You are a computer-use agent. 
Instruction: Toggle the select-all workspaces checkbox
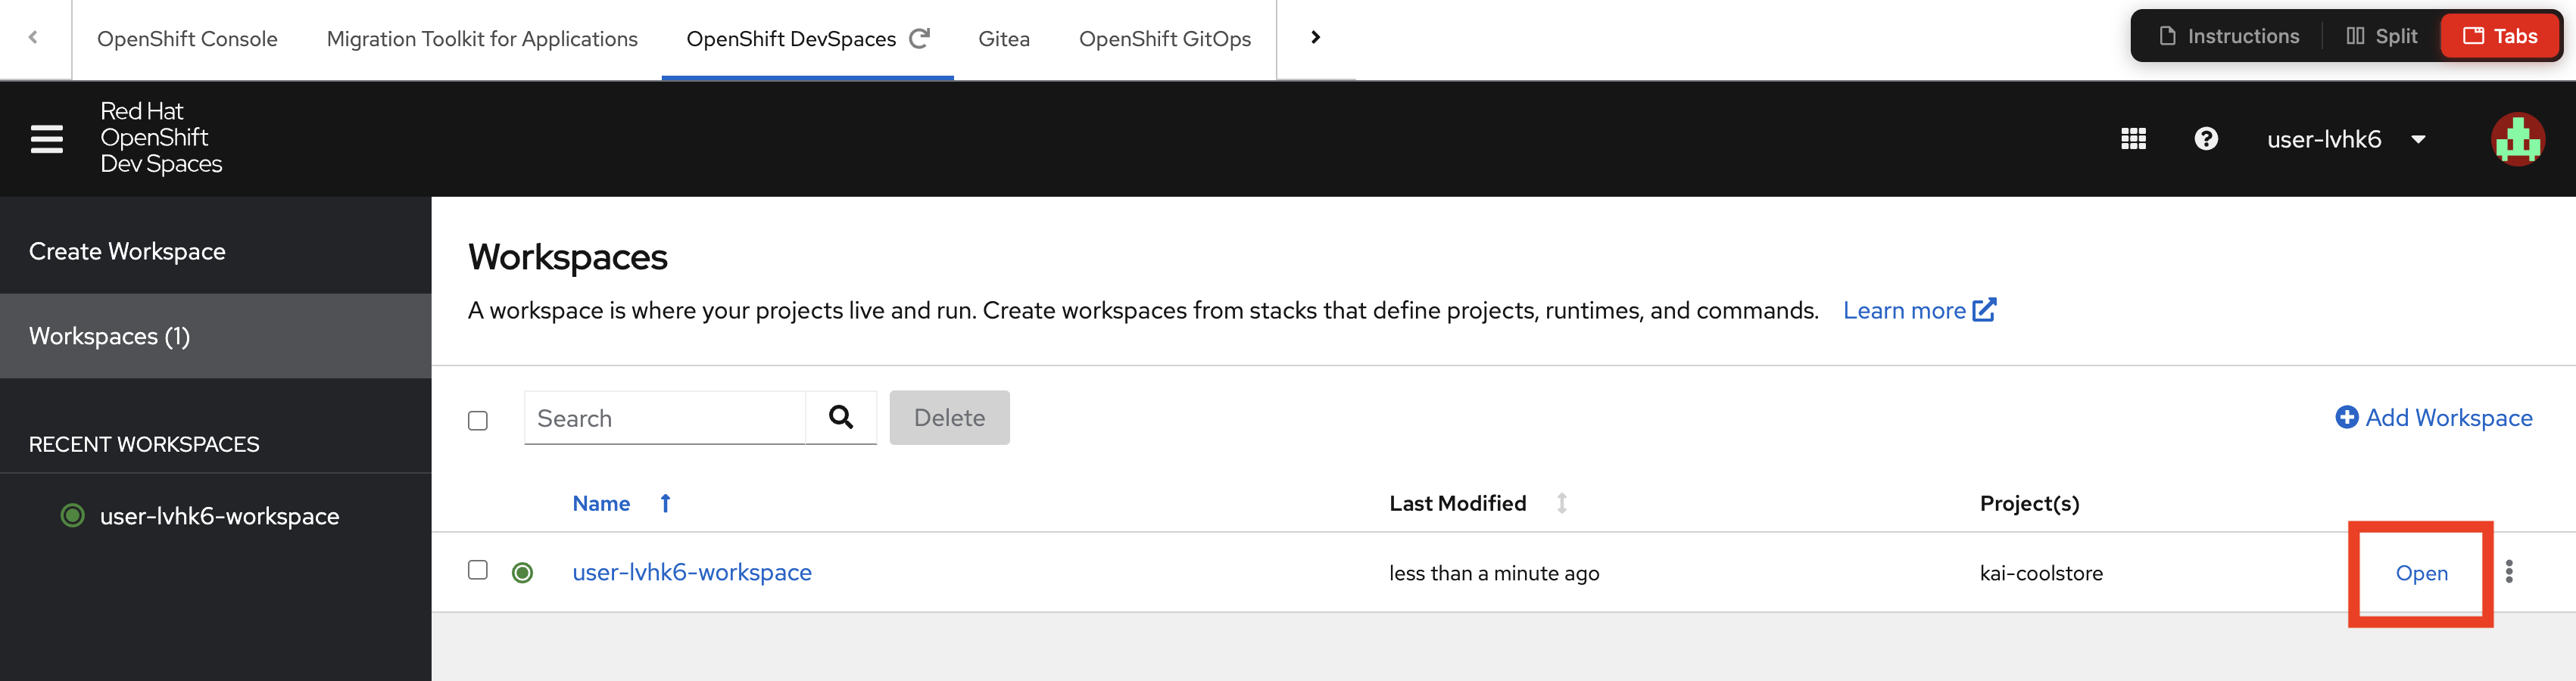pos(478,420)
